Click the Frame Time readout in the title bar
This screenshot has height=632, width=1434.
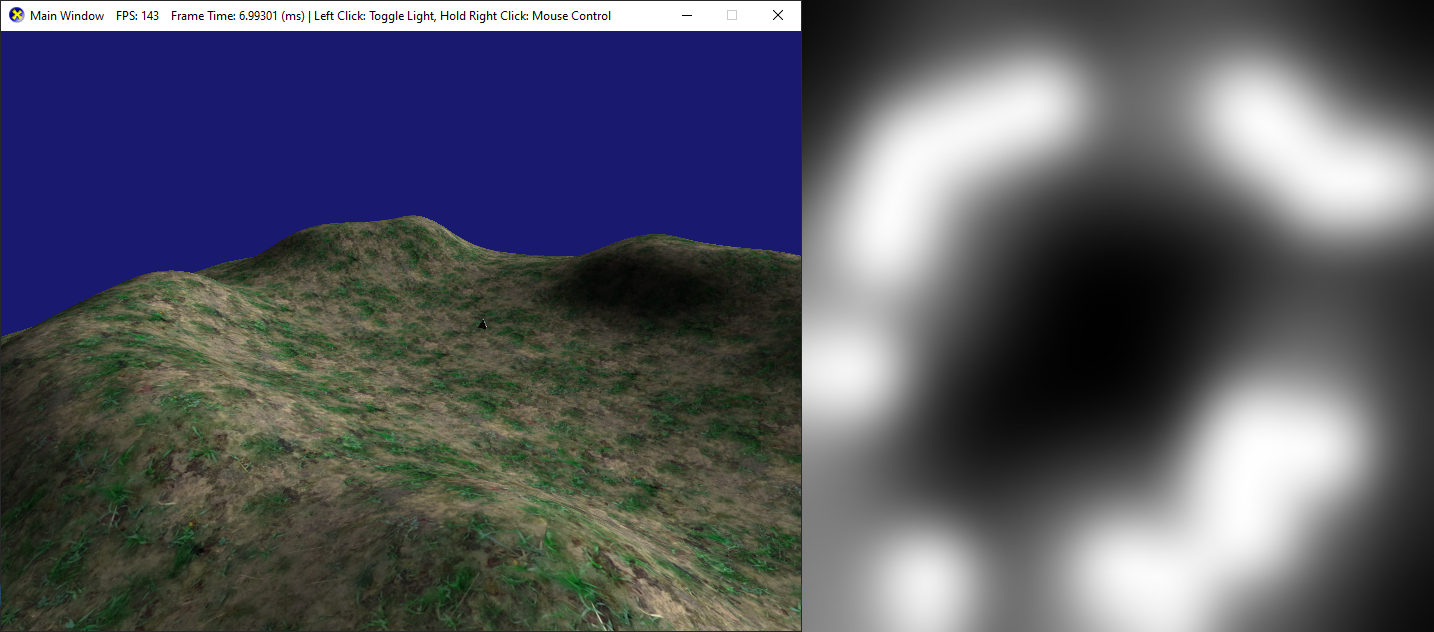point(237,16)
